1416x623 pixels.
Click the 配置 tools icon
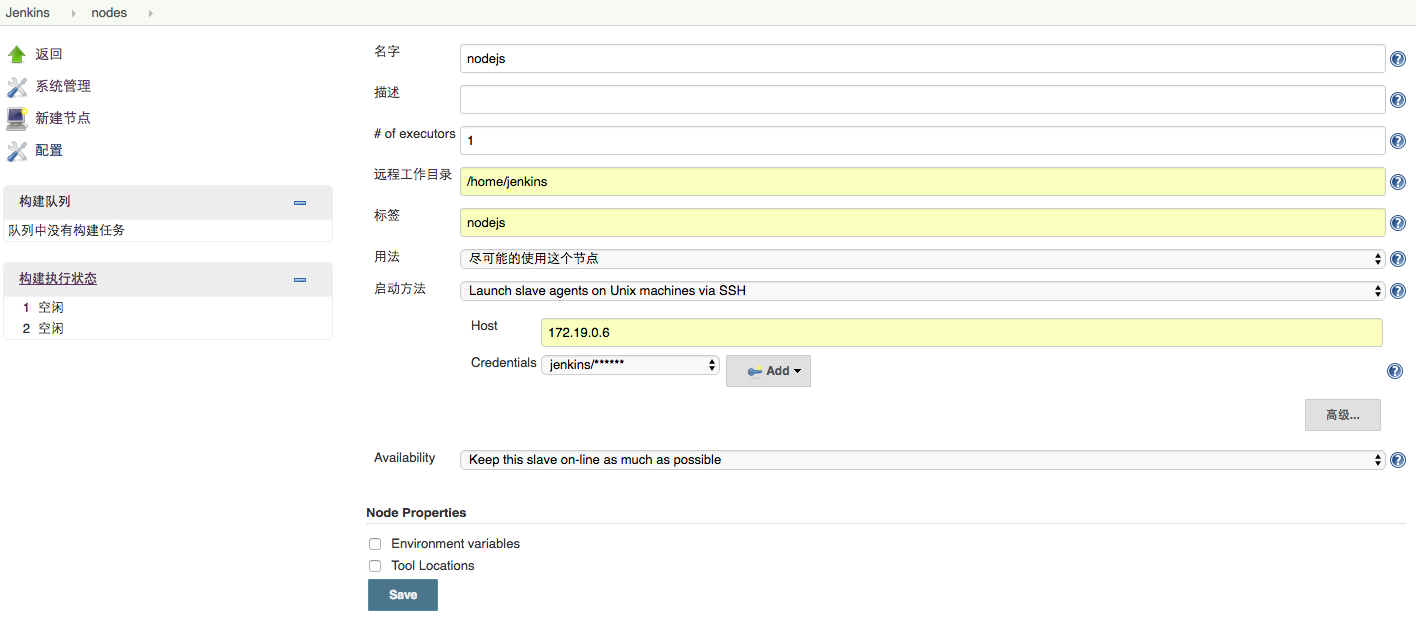point(17,150)
